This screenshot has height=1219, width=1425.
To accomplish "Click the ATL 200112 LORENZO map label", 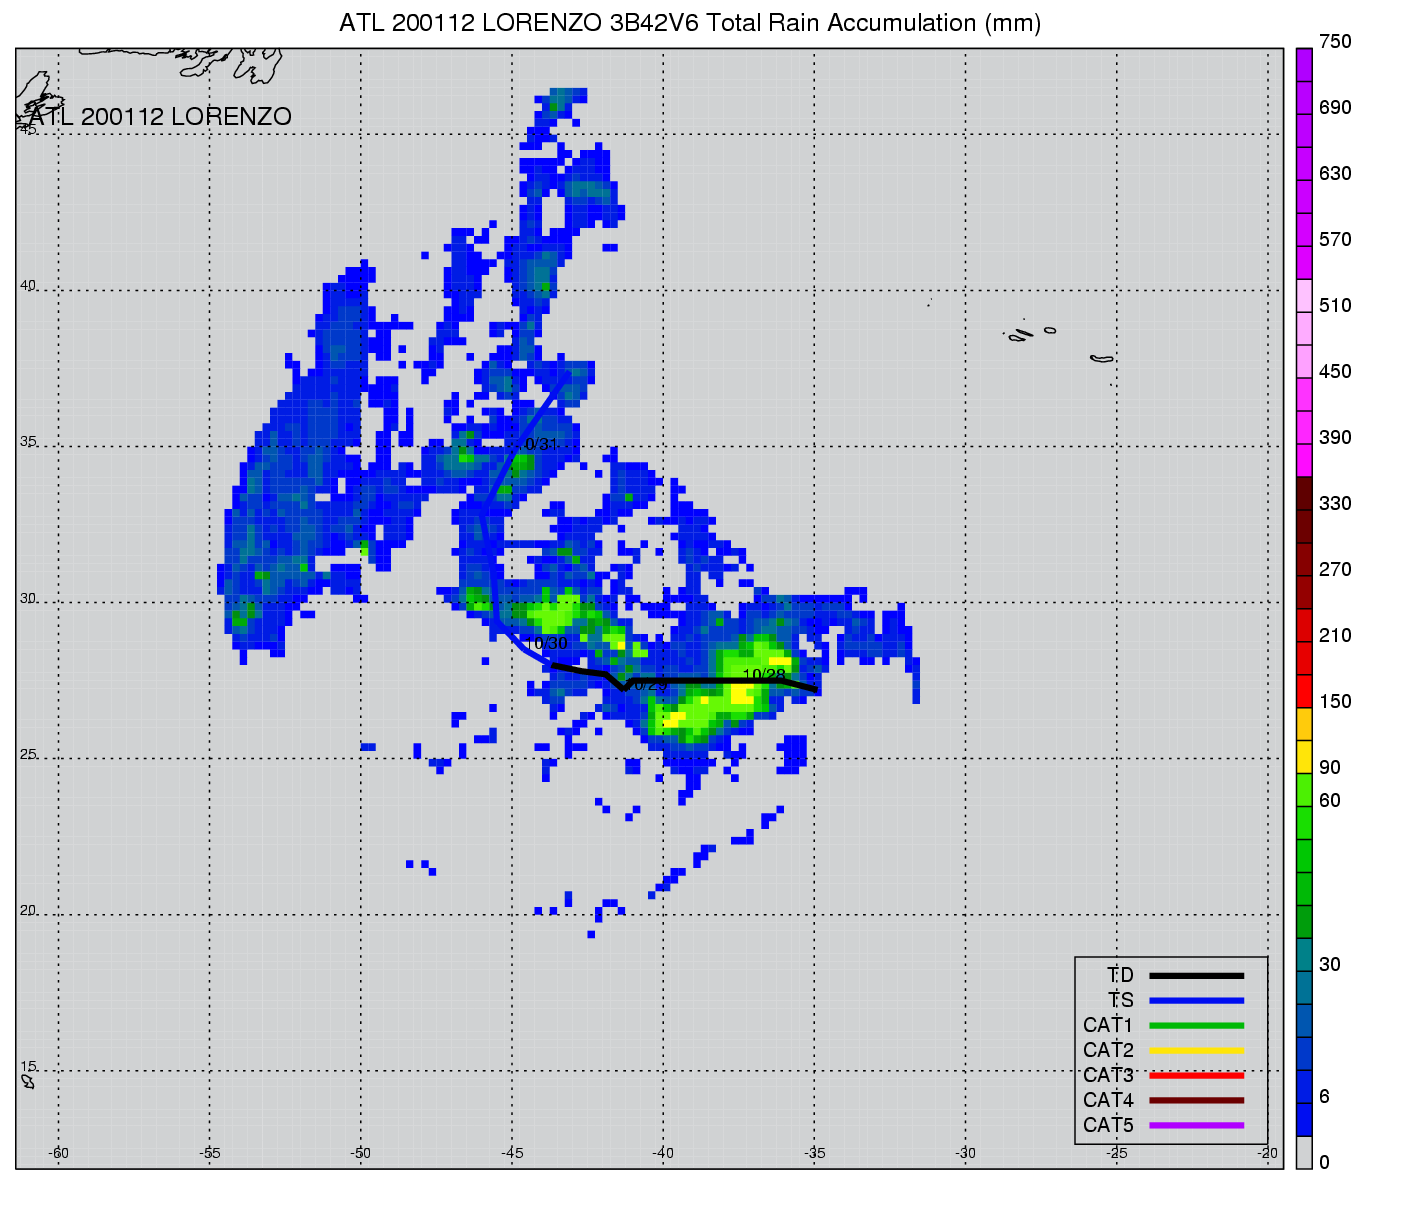I will click(x=160, y=117).
